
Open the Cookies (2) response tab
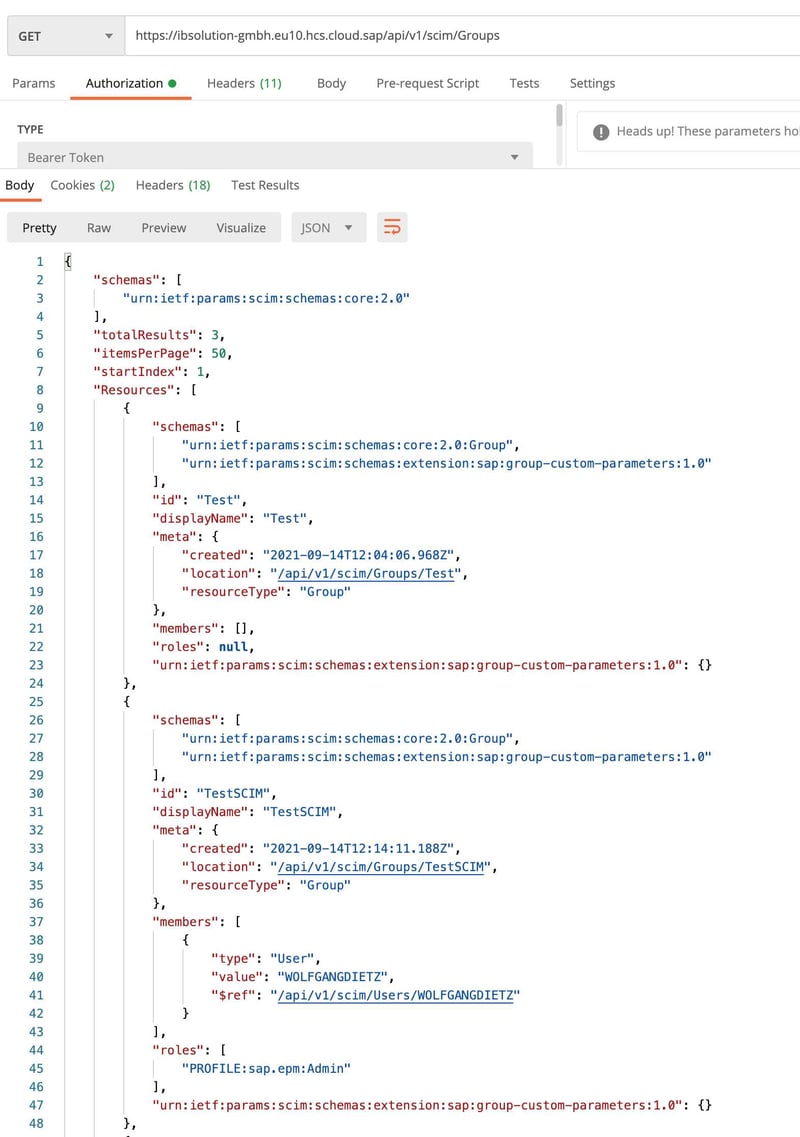[83, 185]
